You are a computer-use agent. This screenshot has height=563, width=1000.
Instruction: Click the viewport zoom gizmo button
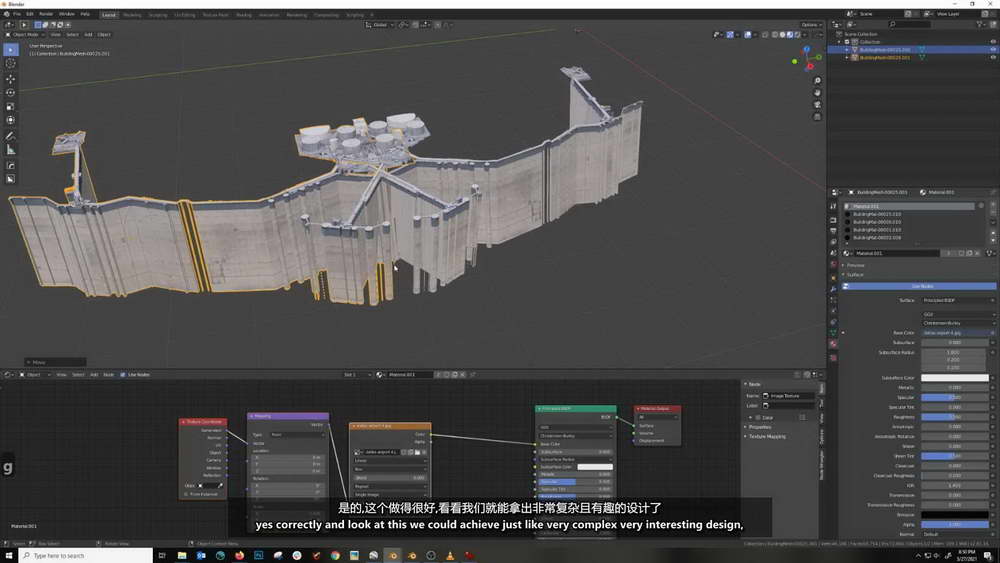(x=817, y=81)
